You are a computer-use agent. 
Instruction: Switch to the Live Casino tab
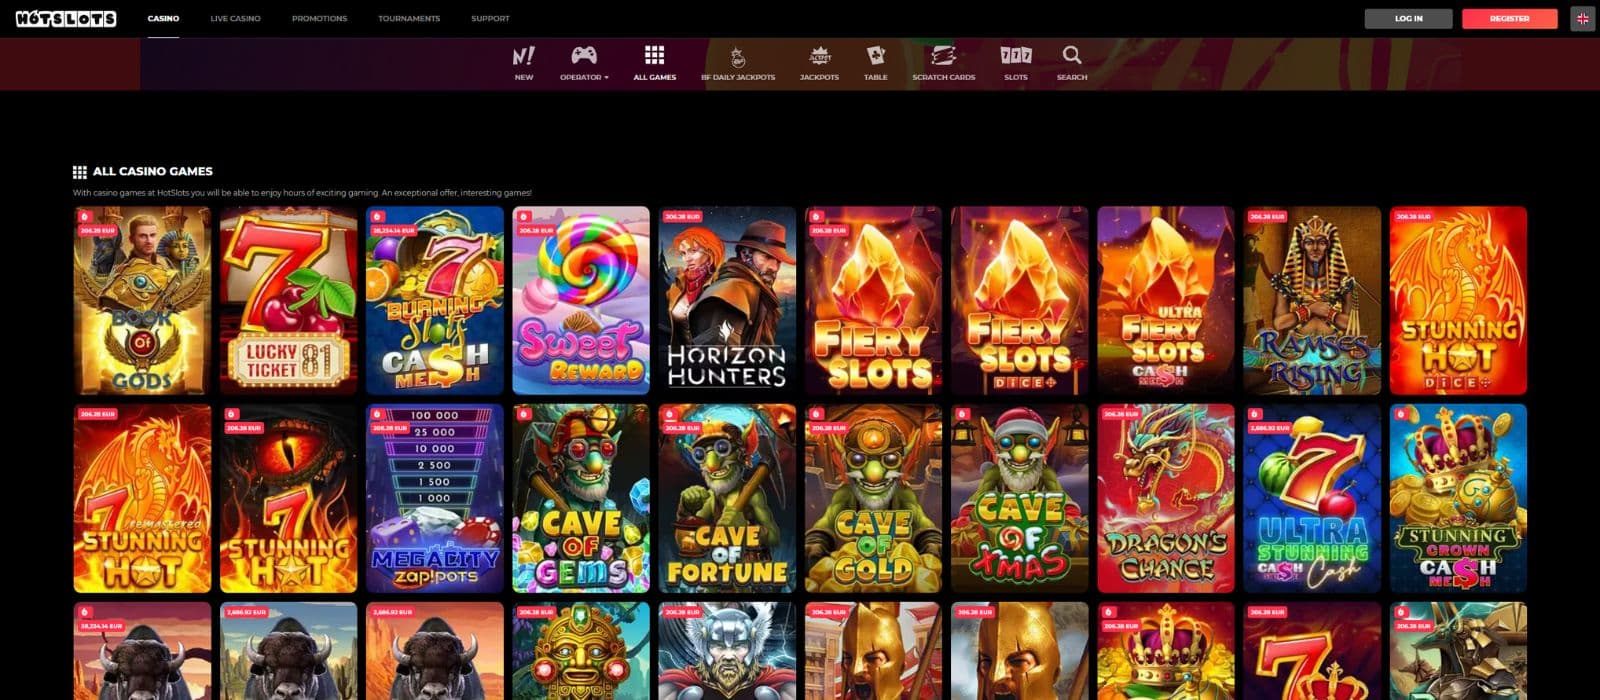(235, 18)
